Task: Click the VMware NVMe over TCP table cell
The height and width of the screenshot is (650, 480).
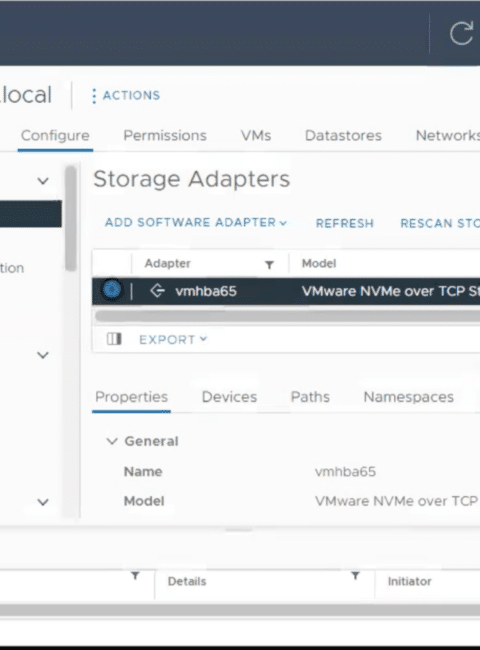Action: pyautogui.click(x=390, y=291)
